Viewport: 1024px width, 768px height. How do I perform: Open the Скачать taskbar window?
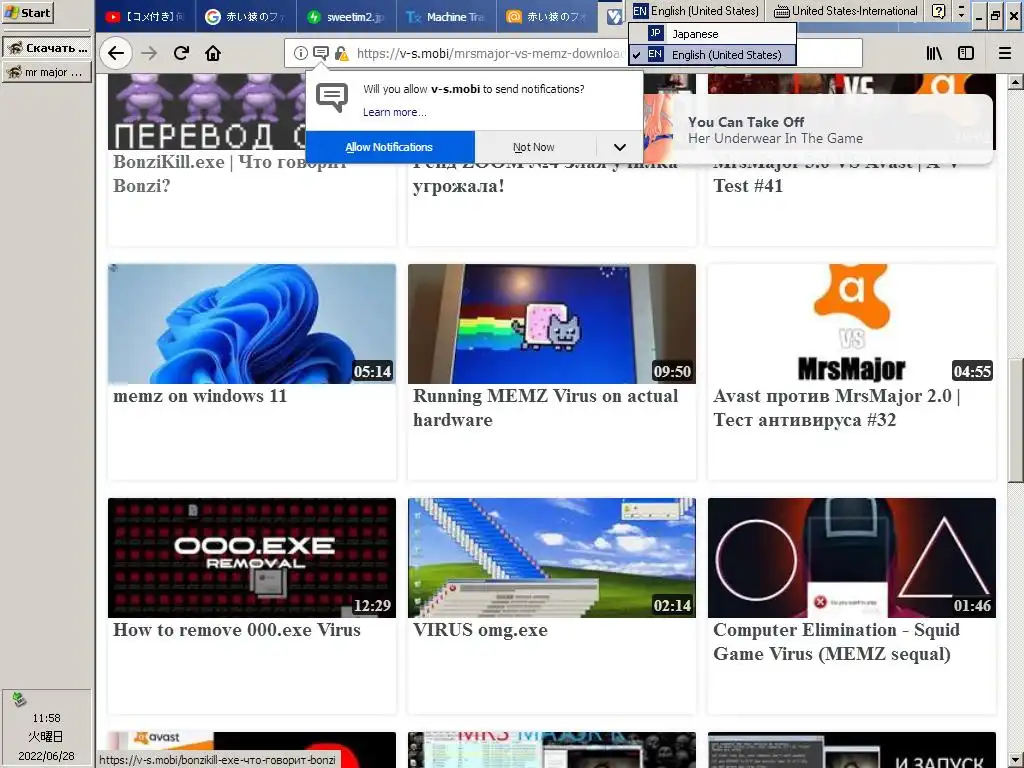point(46,48)
